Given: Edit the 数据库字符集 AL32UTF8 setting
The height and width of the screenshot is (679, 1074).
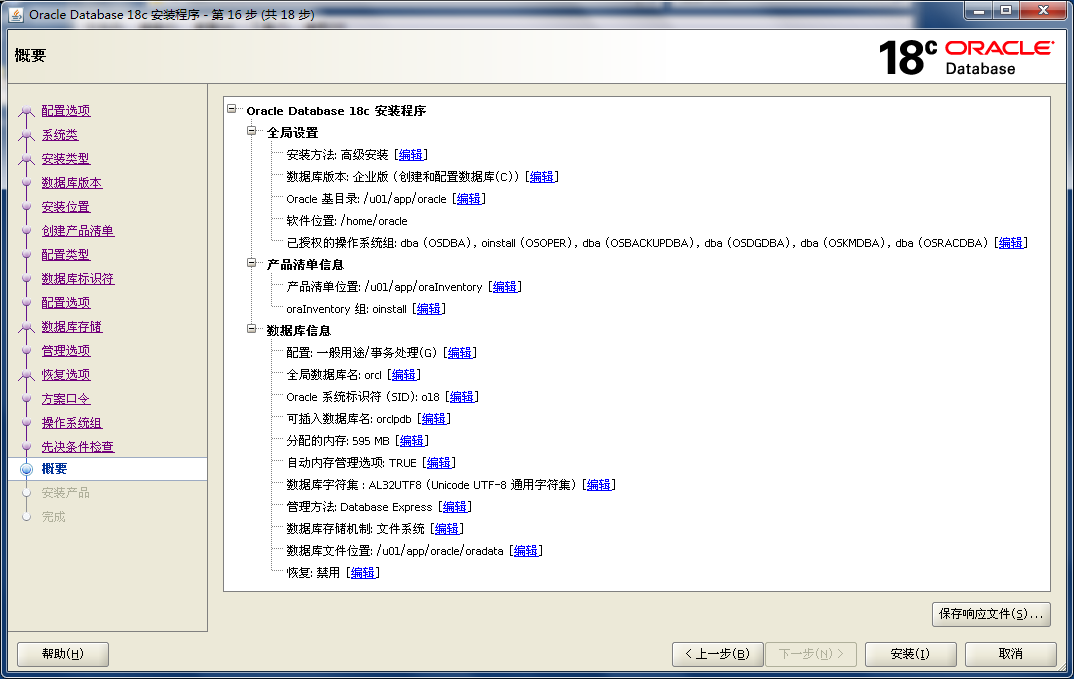Looking at the screenshot, I should coord(598,485).
